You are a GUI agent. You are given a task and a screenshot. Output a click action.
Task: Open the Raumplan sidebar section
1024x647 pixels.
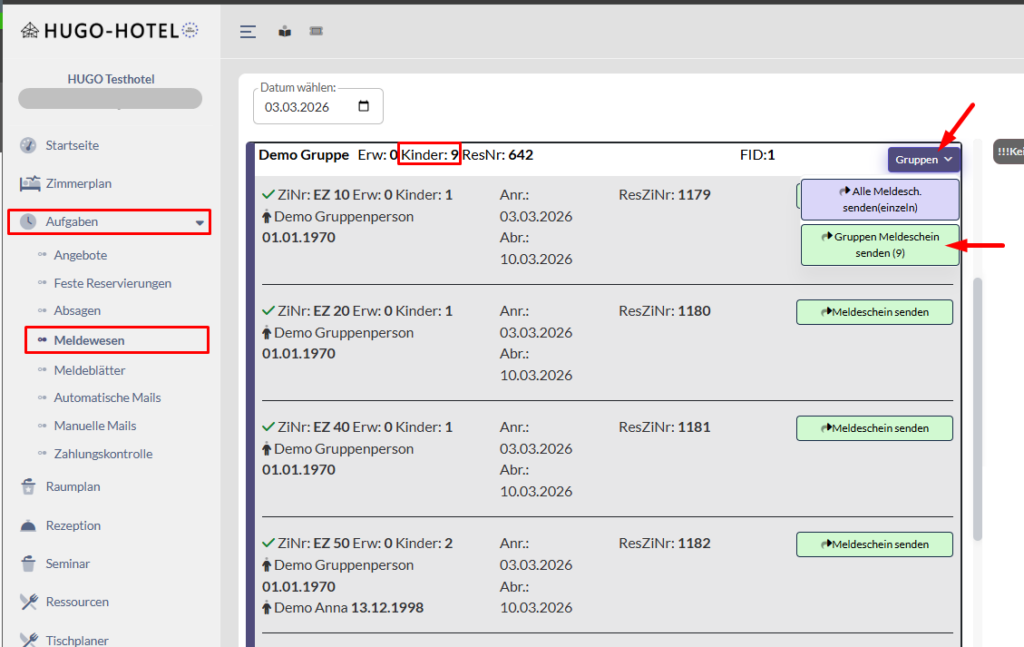(x=73, y=487)
